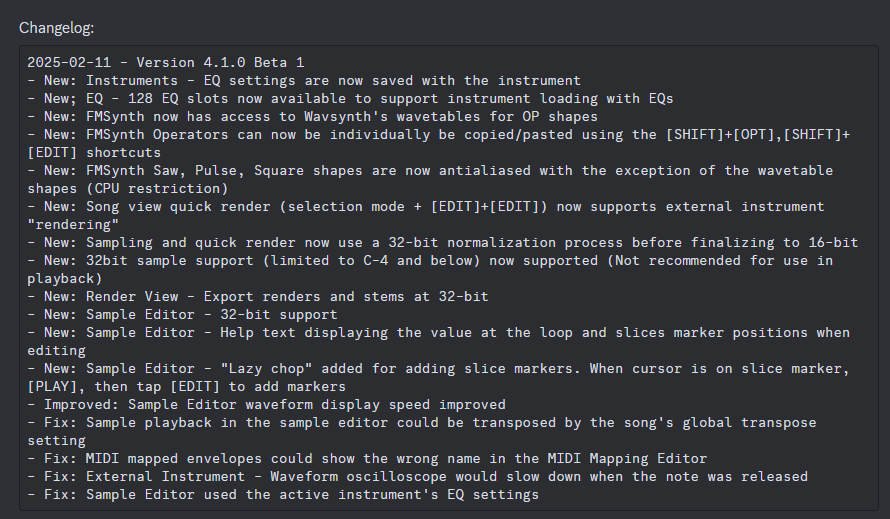Click the 128 EQ slots changelog line

tap(350, 98)
